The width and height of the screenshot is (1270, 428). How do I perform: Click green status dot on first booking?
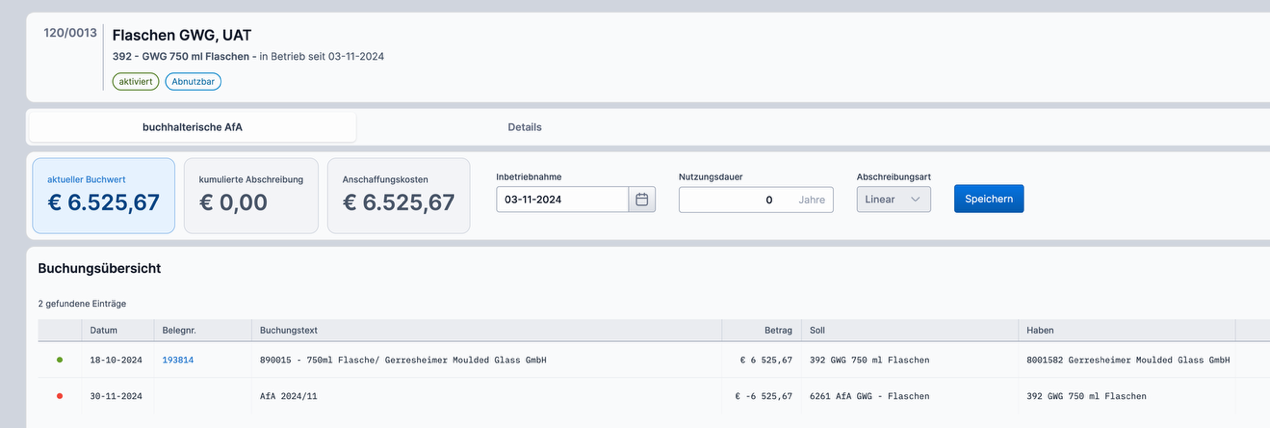(59, 360)
